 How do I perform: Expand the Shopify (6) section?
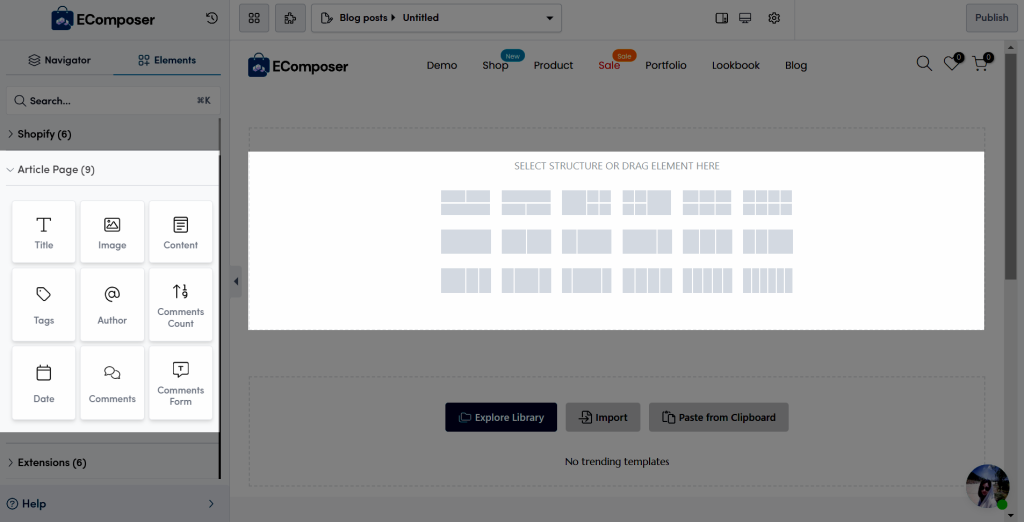pyautogui.click(x=112, y=134)
